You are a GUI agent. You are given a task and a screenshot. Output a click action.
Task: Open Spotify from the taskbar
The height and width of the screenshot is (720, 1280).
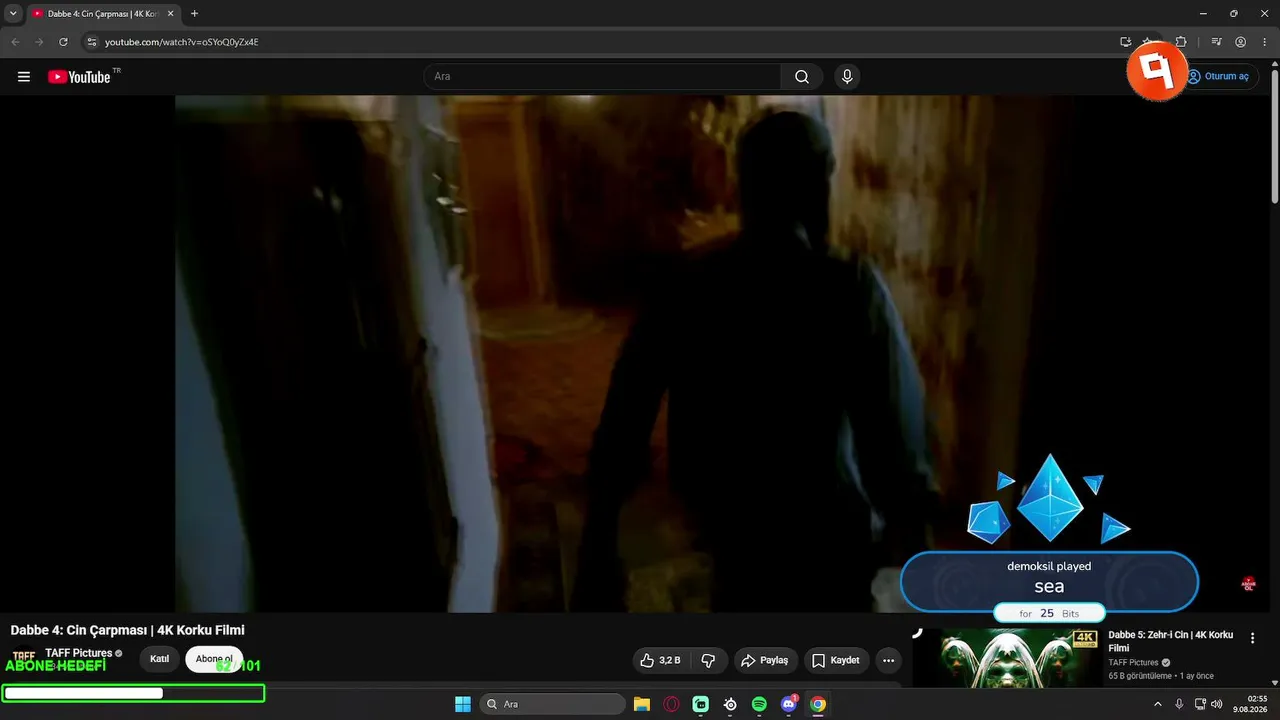(x=759, y=704)
